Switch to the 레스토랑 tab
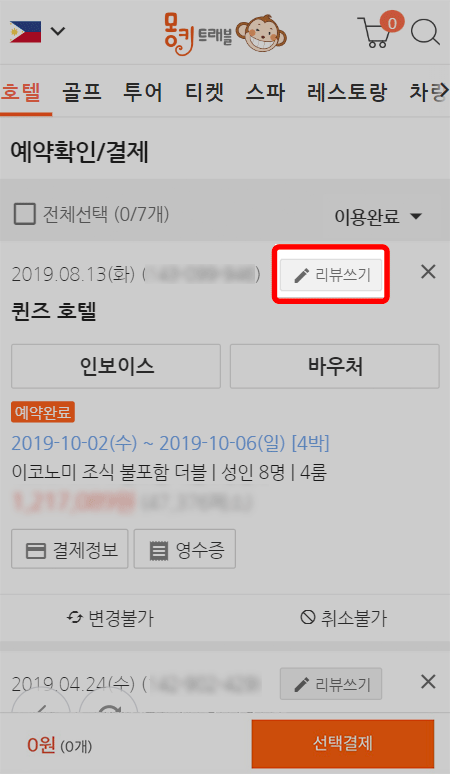 click(346, 92)
